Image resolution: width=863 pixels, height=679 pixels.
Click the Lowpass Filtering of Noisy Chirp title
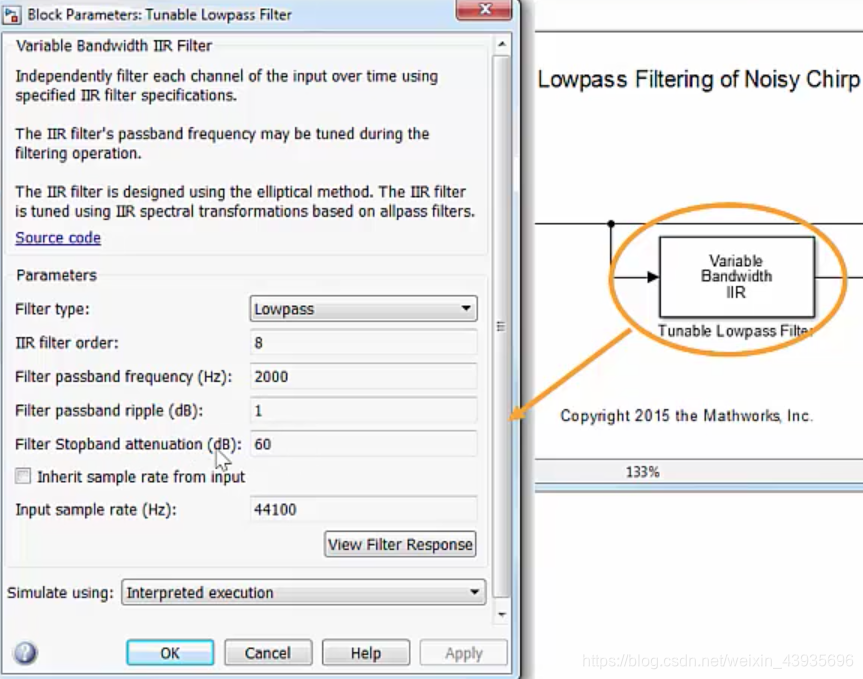(698, 80)
